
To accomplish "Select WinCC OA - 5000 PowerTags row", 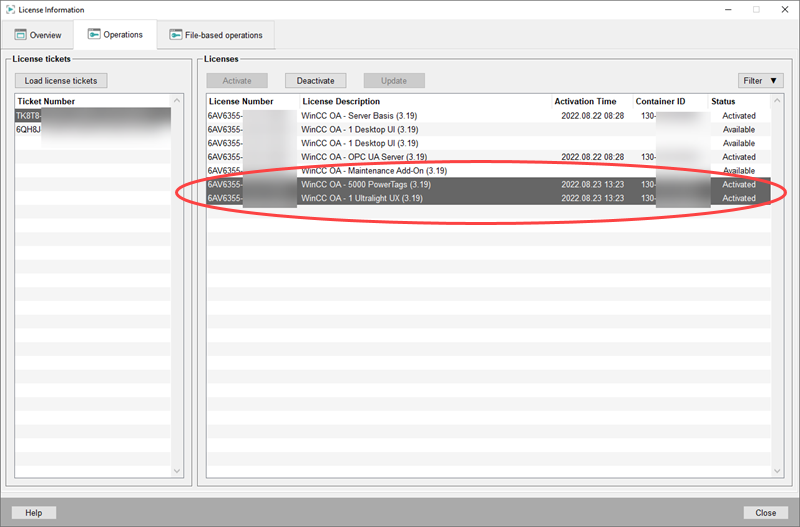I will tap(488, 185).
